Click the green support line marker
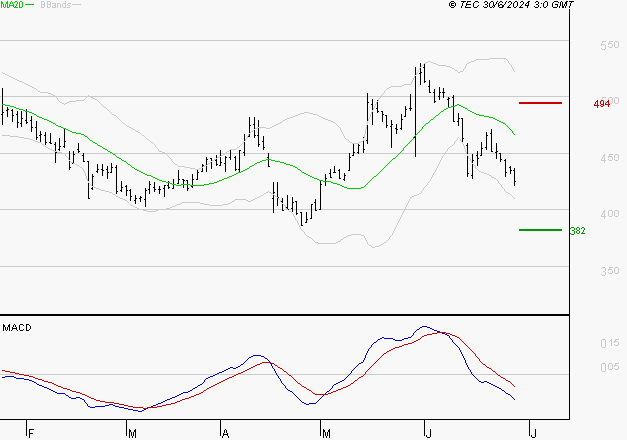The height and width of the screenshot is (440, 627). [x=540, y=230]
